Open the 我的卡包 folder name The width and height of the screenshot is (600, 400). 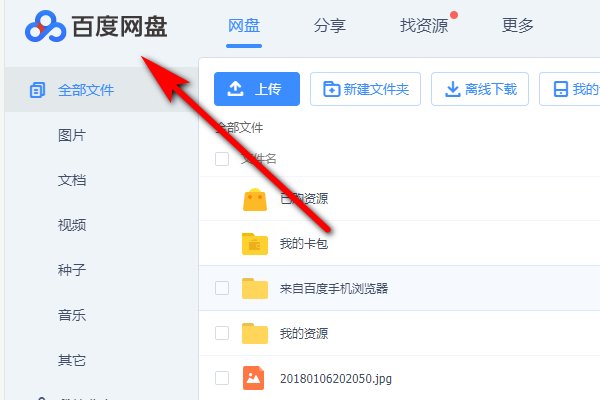tap(304, 244)
